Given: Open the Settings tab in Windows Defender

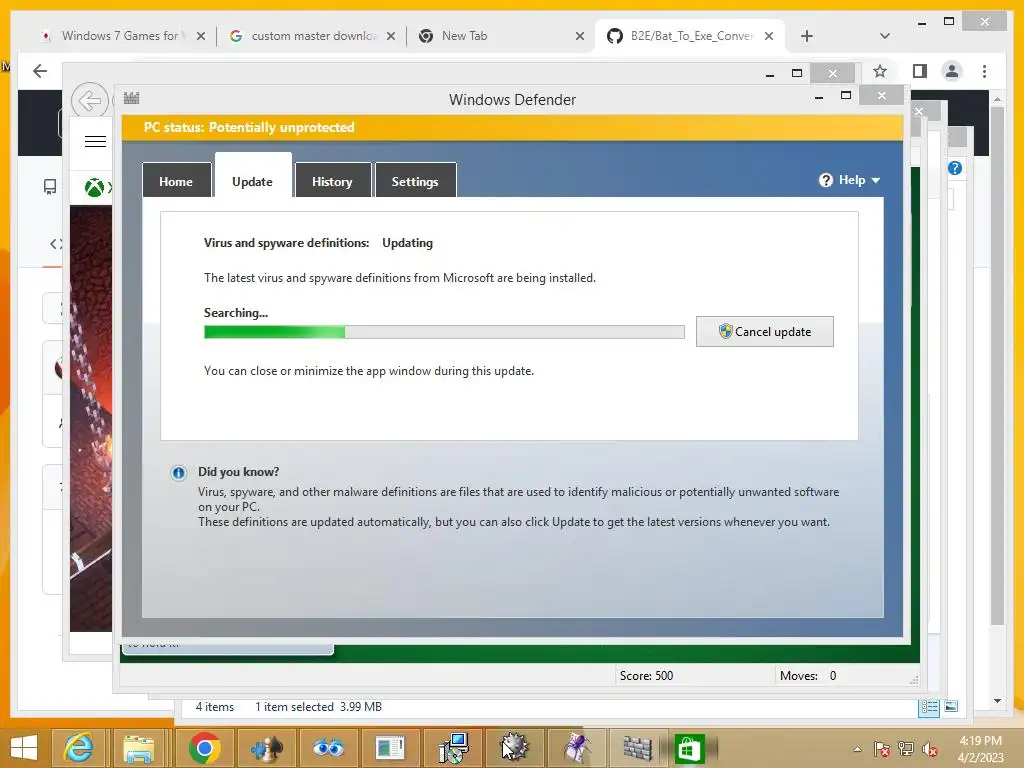Looking at the screenshot, I should click(x=415, y=180).
